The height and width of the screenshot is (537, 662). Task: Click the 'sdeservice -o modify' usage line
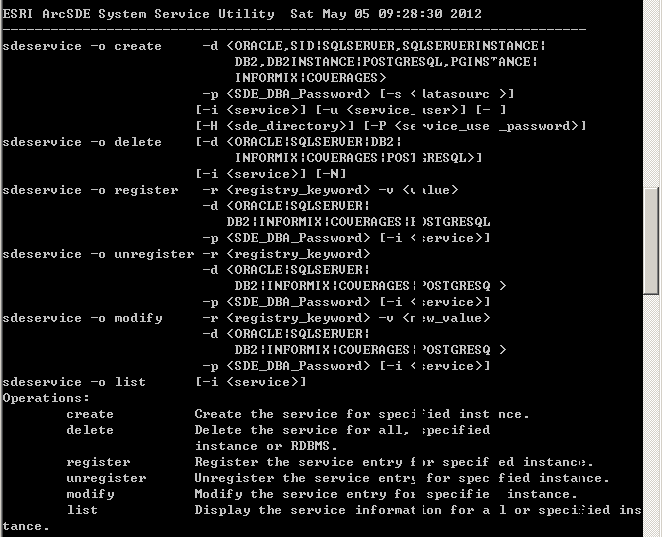click(82, 318)
